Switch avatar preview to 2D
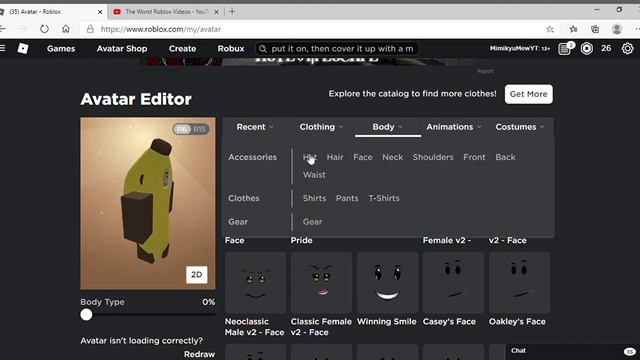The height and width of the screenshot is (360, 640). pyautogui.click(x=196, y=275)
